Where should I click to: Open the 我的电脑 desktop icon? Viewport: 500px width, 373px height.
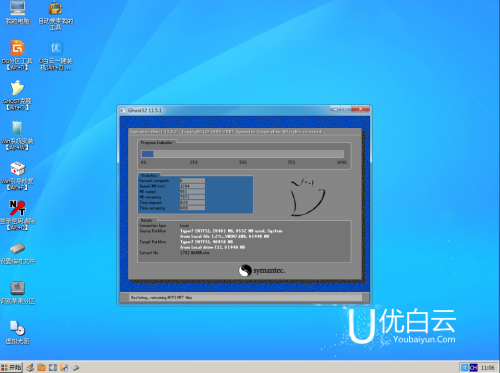click(17, 13)
